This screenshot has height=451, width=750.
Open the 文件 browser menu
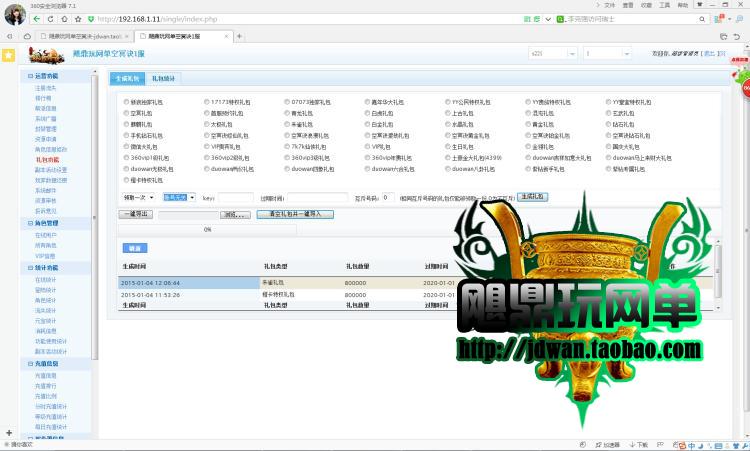coord(609,5)
